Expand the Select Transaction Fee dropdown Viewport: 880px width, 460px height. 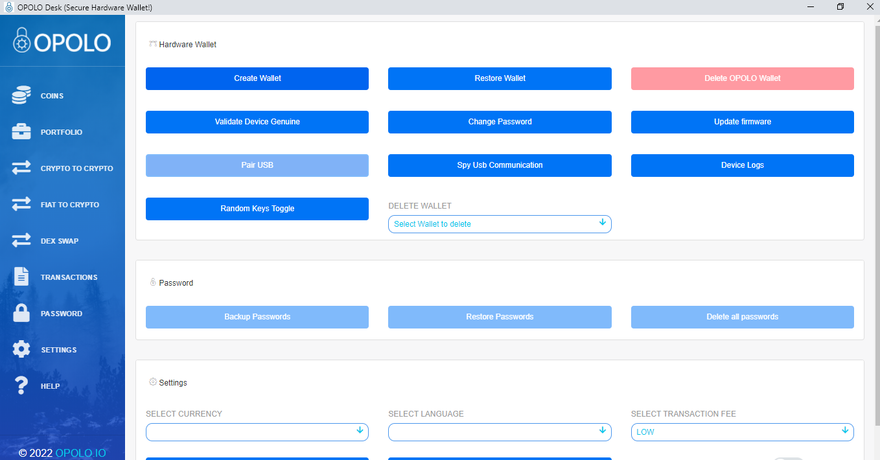(x=742, y=432)
